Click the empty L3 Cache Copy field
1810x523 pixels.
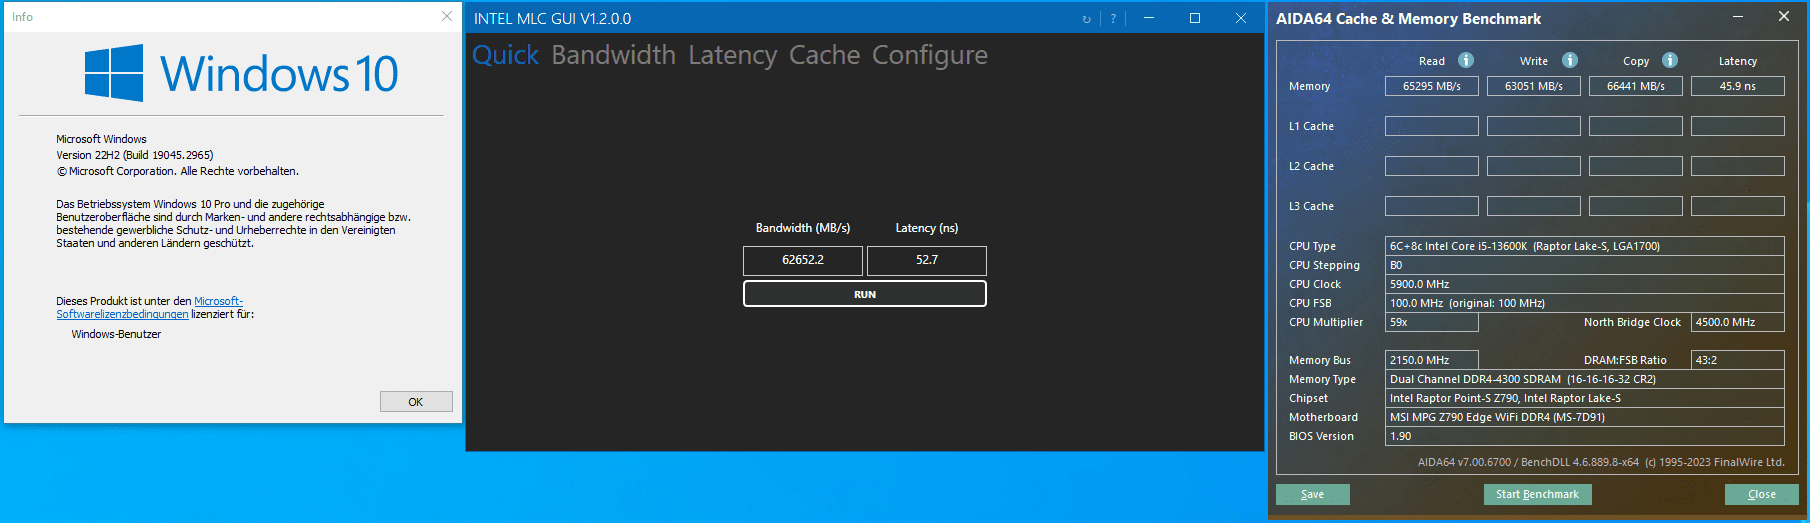pos(1636,206)
